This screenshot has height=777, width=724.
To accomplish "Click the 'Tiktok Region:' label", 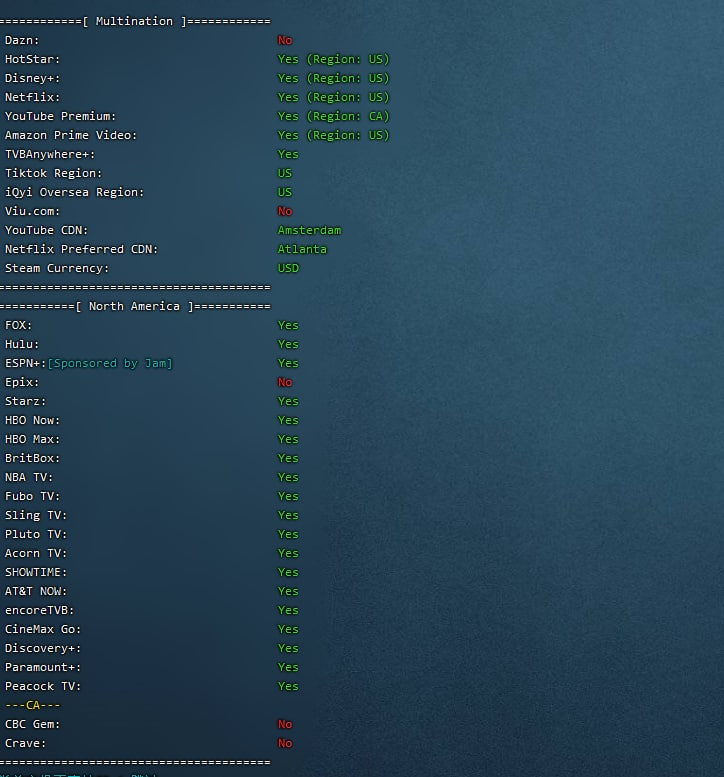I will tap(54, 173).
